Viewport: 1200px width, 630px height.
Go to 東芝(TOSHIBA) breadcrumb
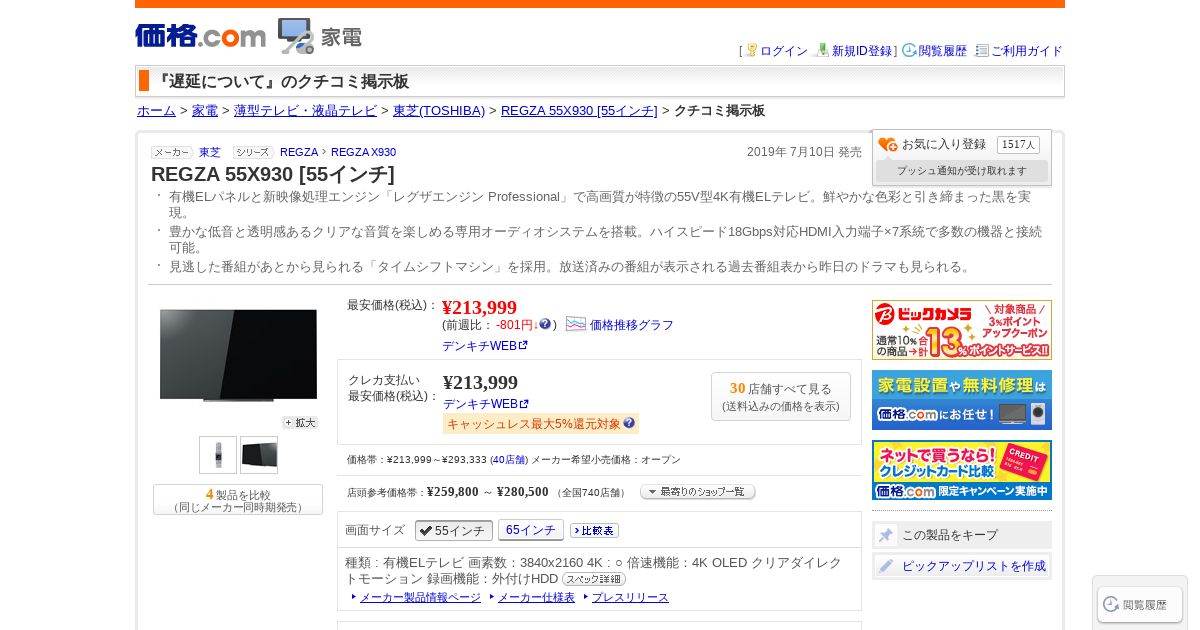click(439, 111)
